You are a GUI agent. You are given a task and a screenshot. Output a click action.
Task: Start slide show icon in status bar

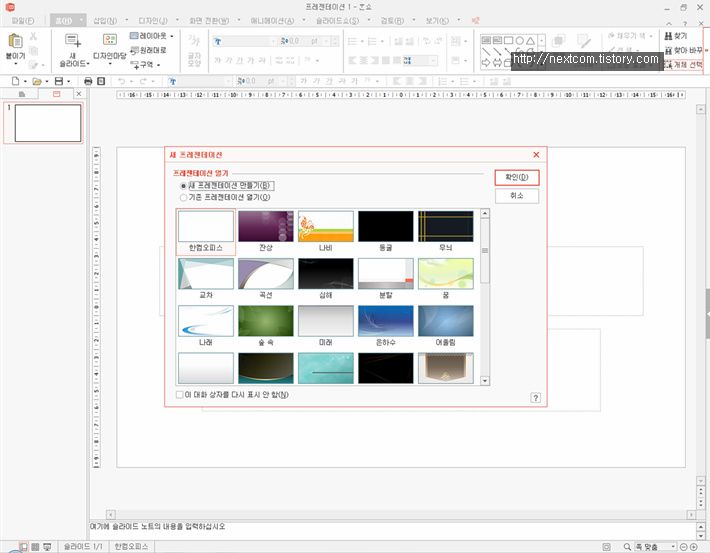tap(47, 547)
